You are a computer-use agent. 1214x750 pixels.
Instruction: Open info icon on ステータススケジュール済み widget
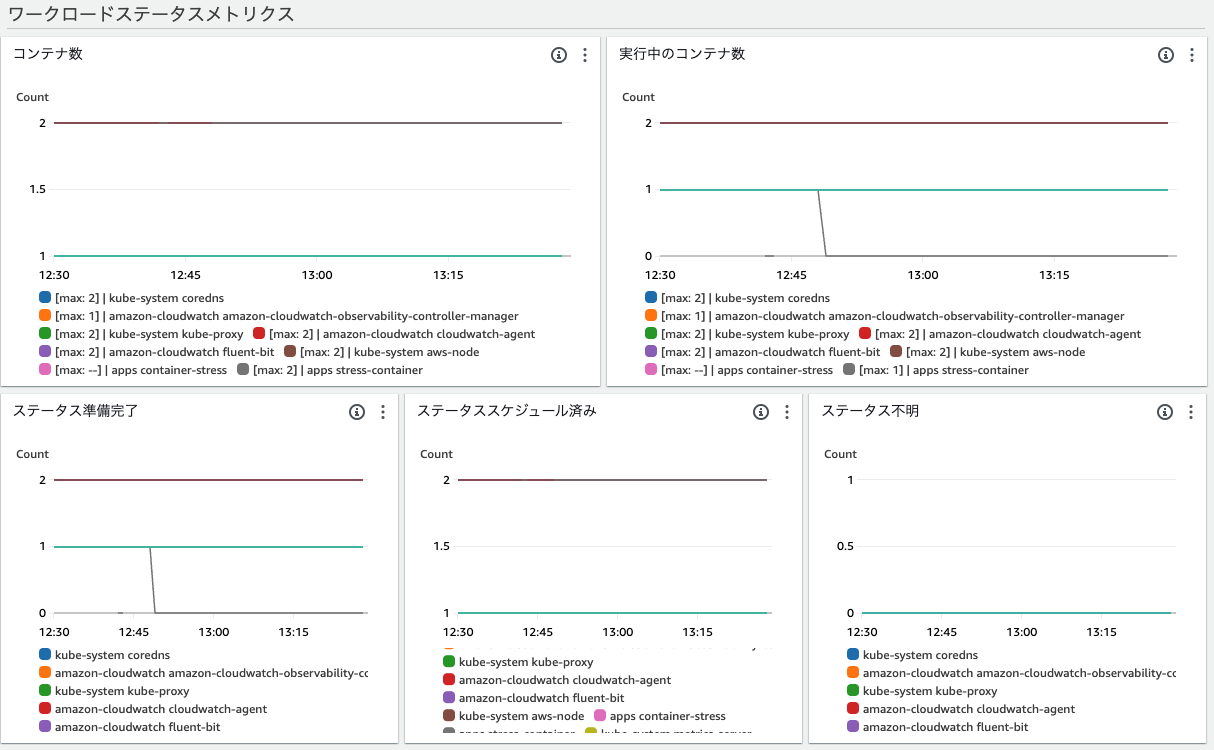pos(761,412)
